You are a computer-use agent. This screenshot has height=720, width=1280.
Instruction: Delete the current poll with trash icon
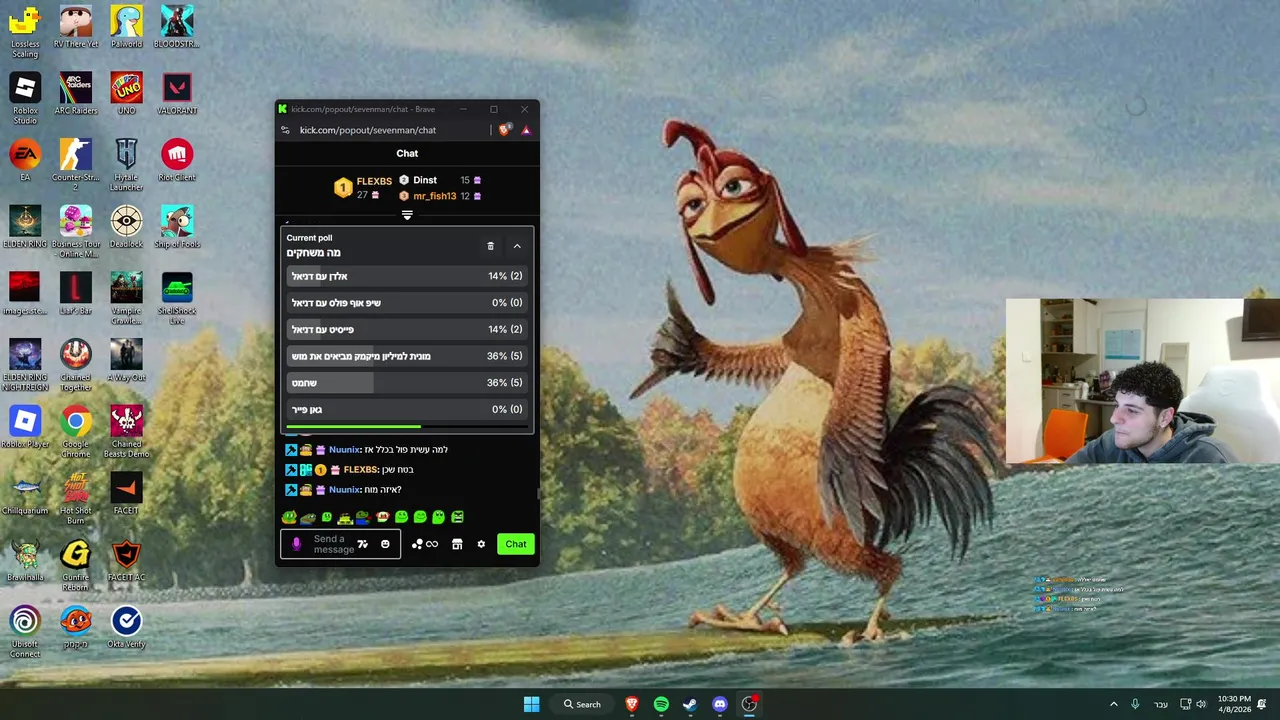(490, 246)
